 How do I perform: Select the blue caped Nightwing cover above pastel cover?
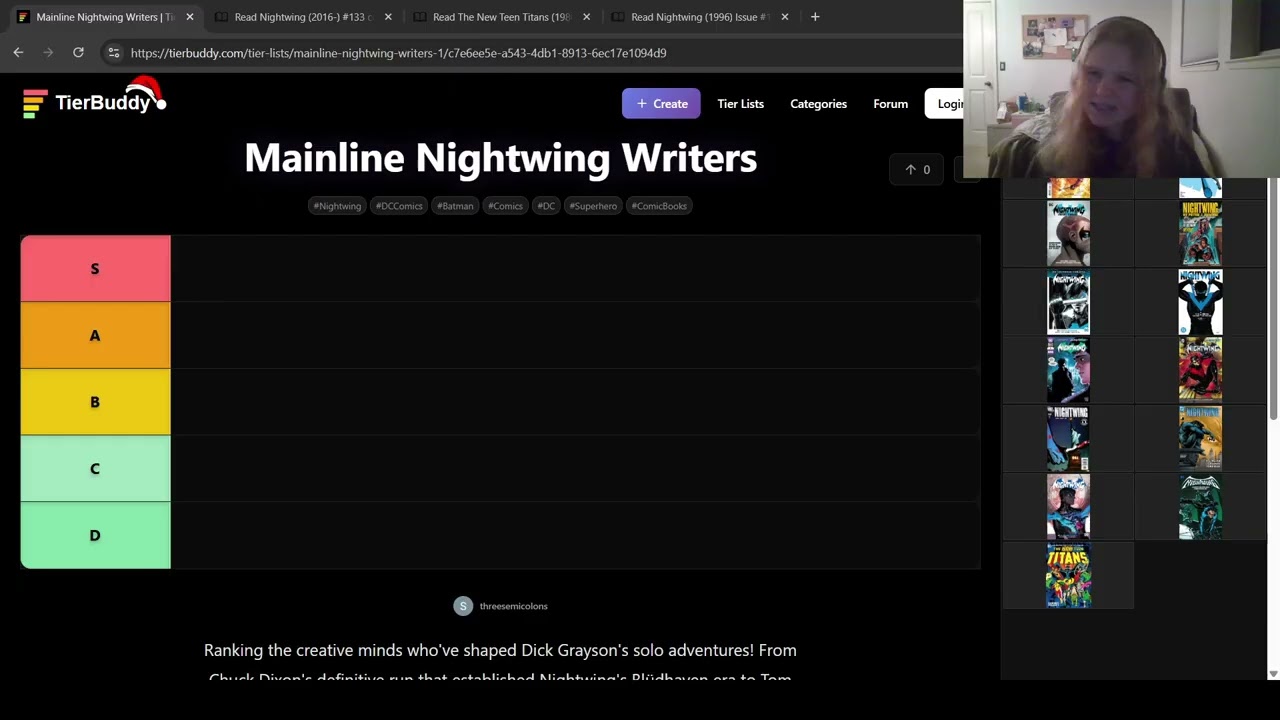tap(1068, 438)
